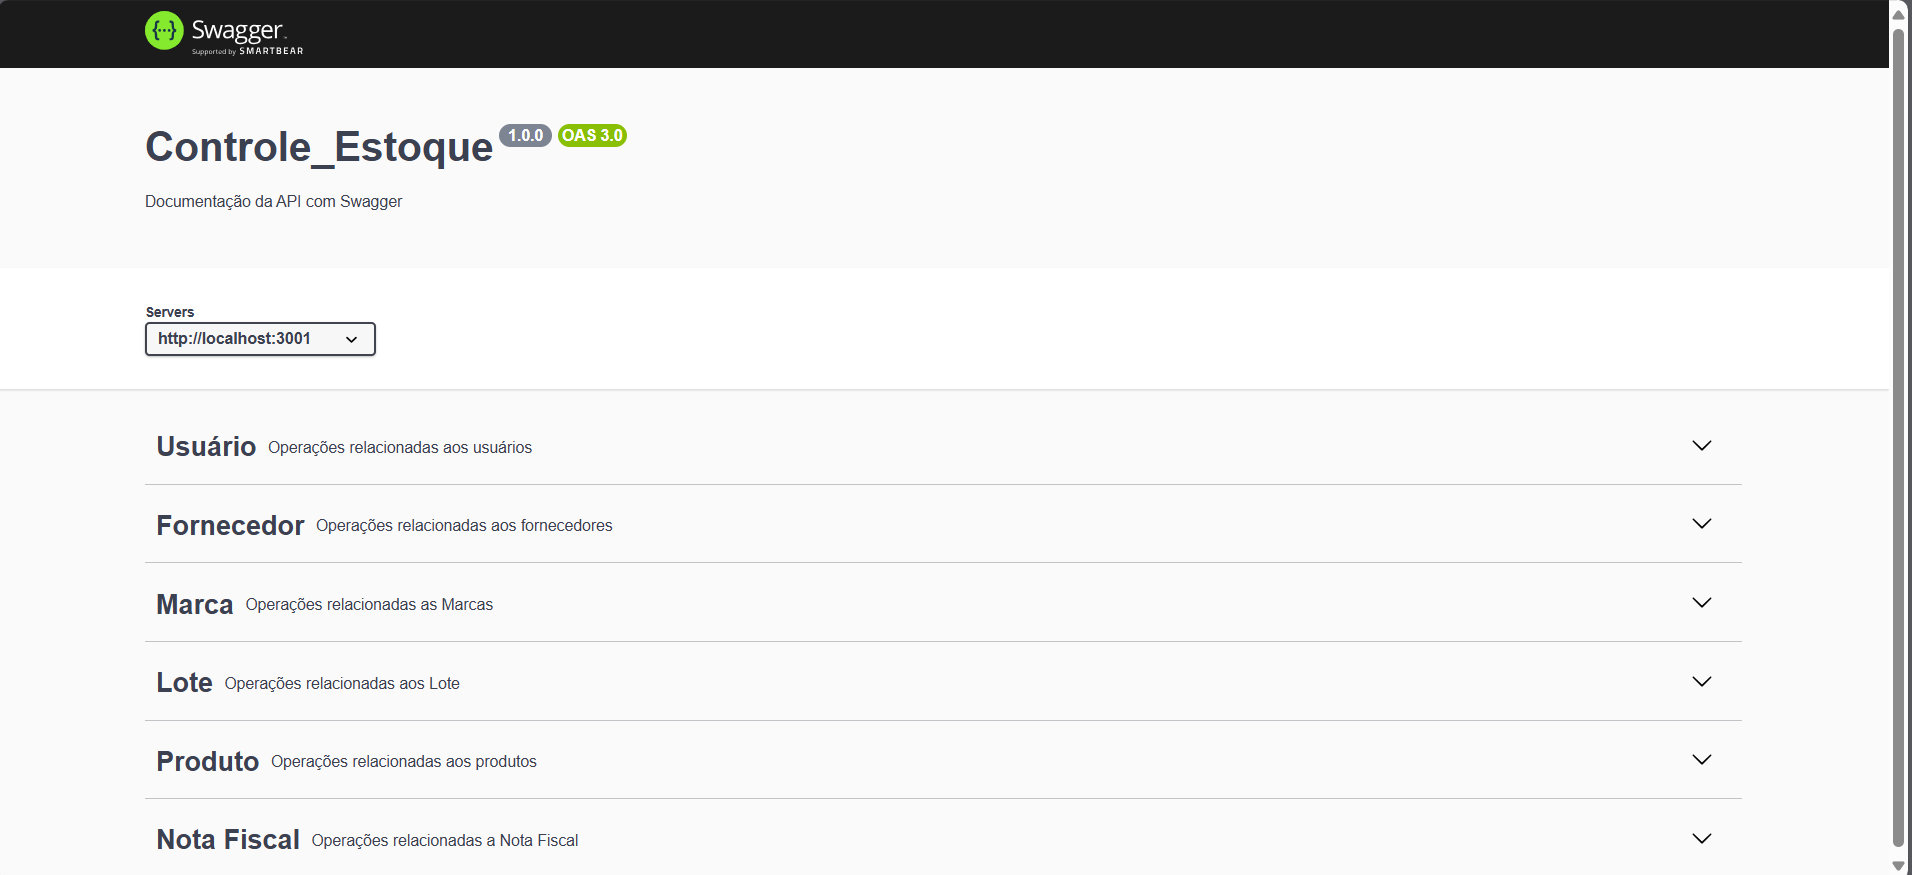The height and width of the screenshot is (875, 1912).
Task: Click the 'Documentação da API com Swagger' description
Action: point(274,201)
